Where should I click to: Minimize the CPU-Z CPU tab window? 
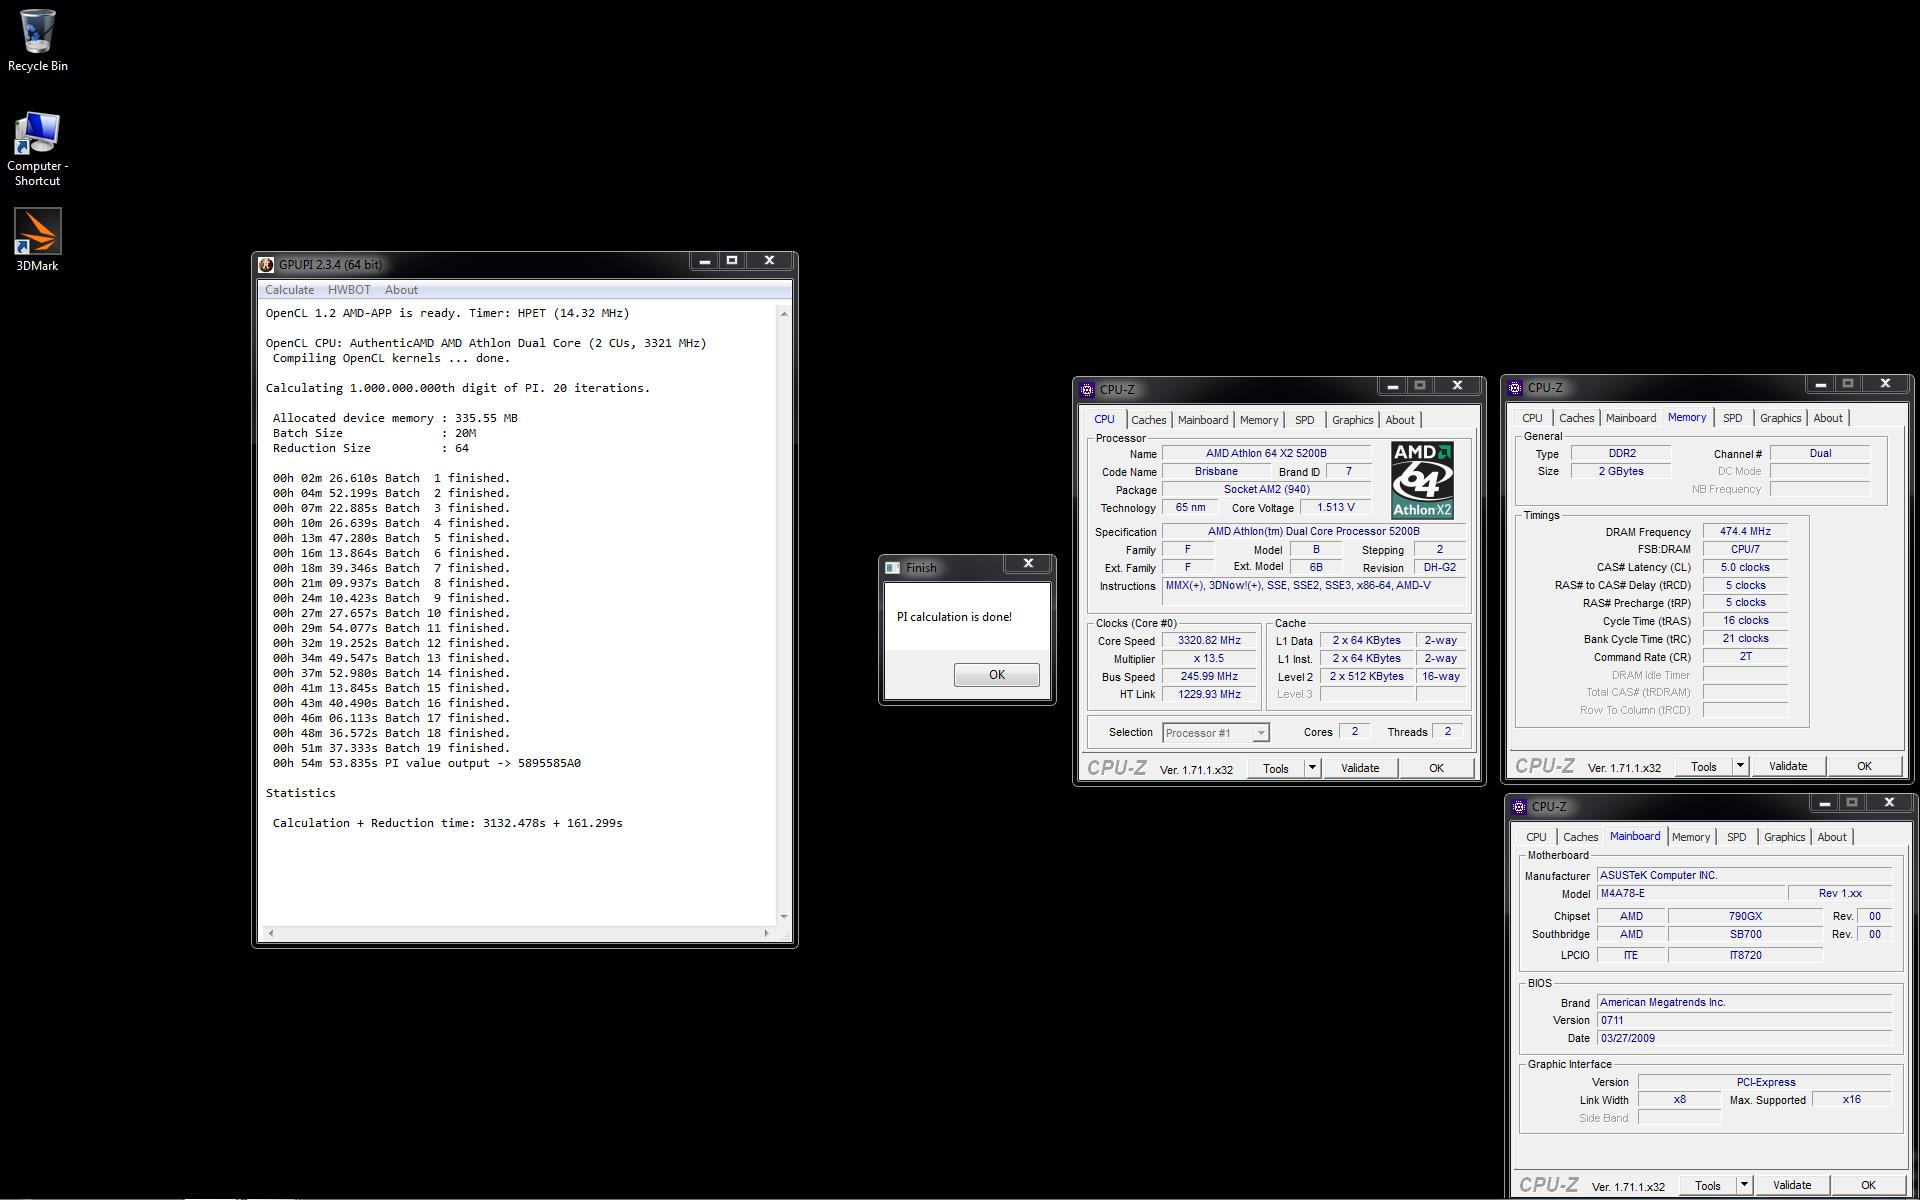point(1392,386)
